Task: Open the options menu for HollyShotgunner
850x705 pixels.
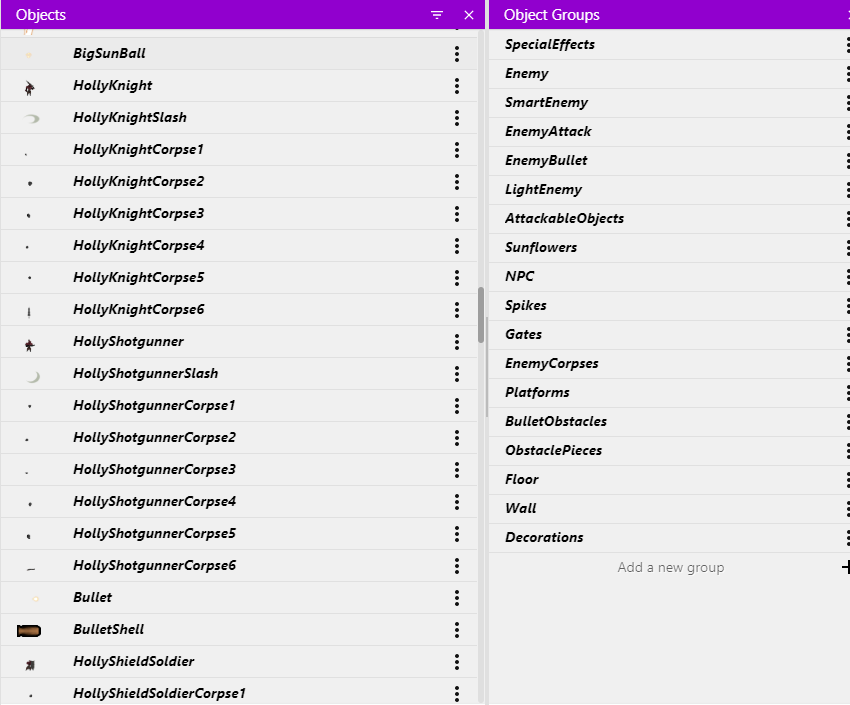Action: [x=457, y=341]
